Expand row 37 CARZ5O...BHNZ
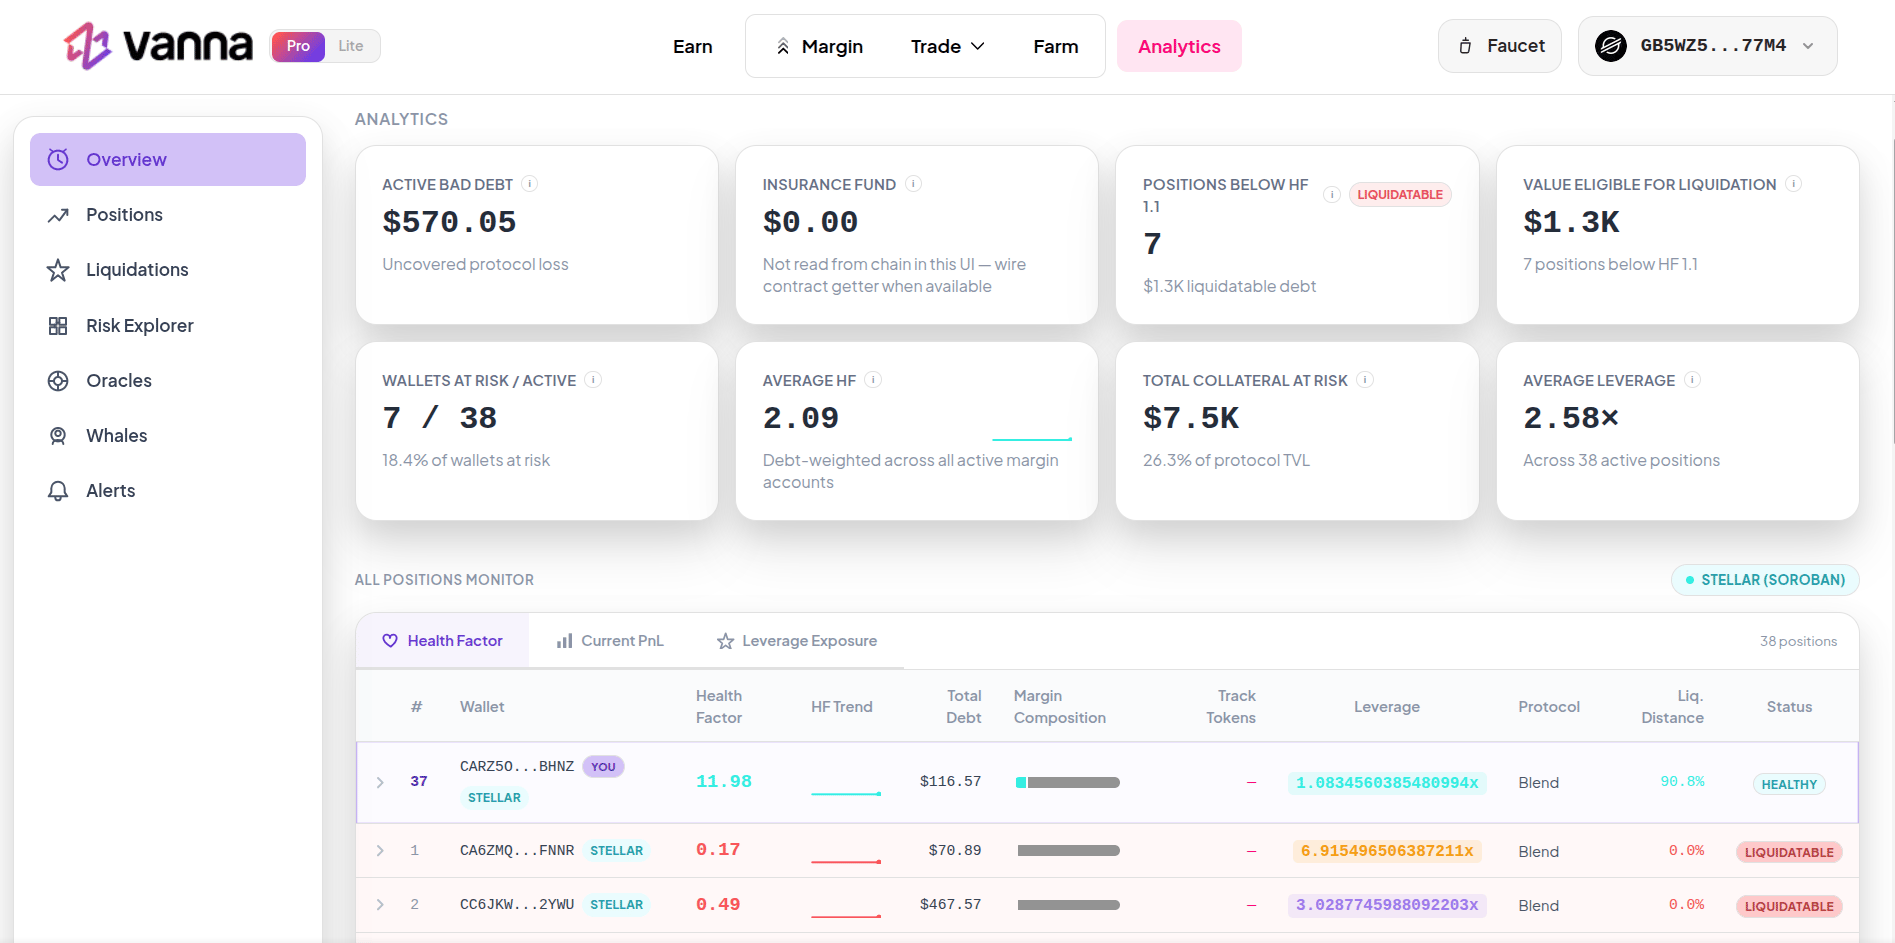The width and height of the screenshot is (1895, 943). click(380, 782)
